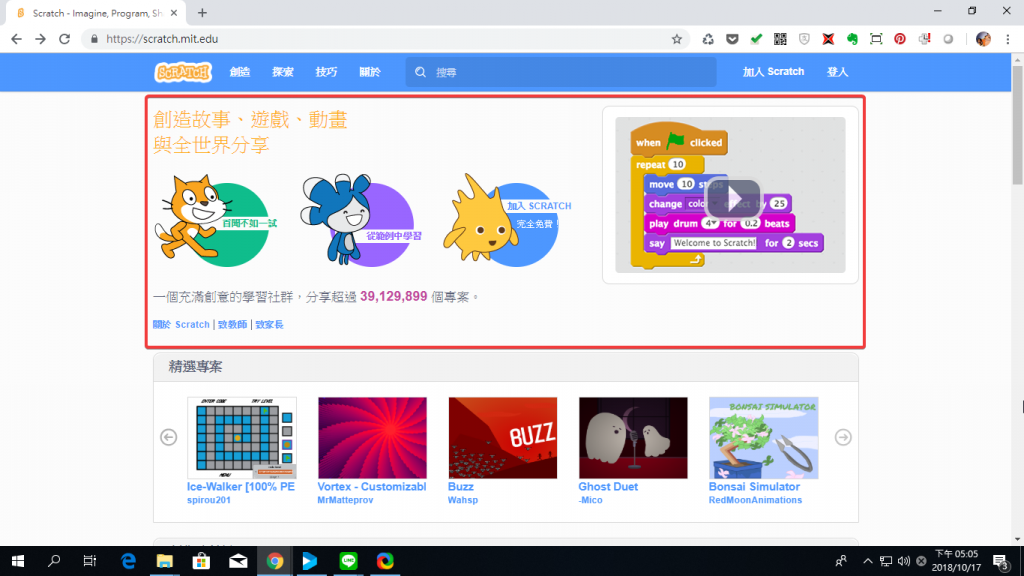Open a new browser tab with the plus button
This screenshot has width=1024, height=576.
[x=202, y=12]
